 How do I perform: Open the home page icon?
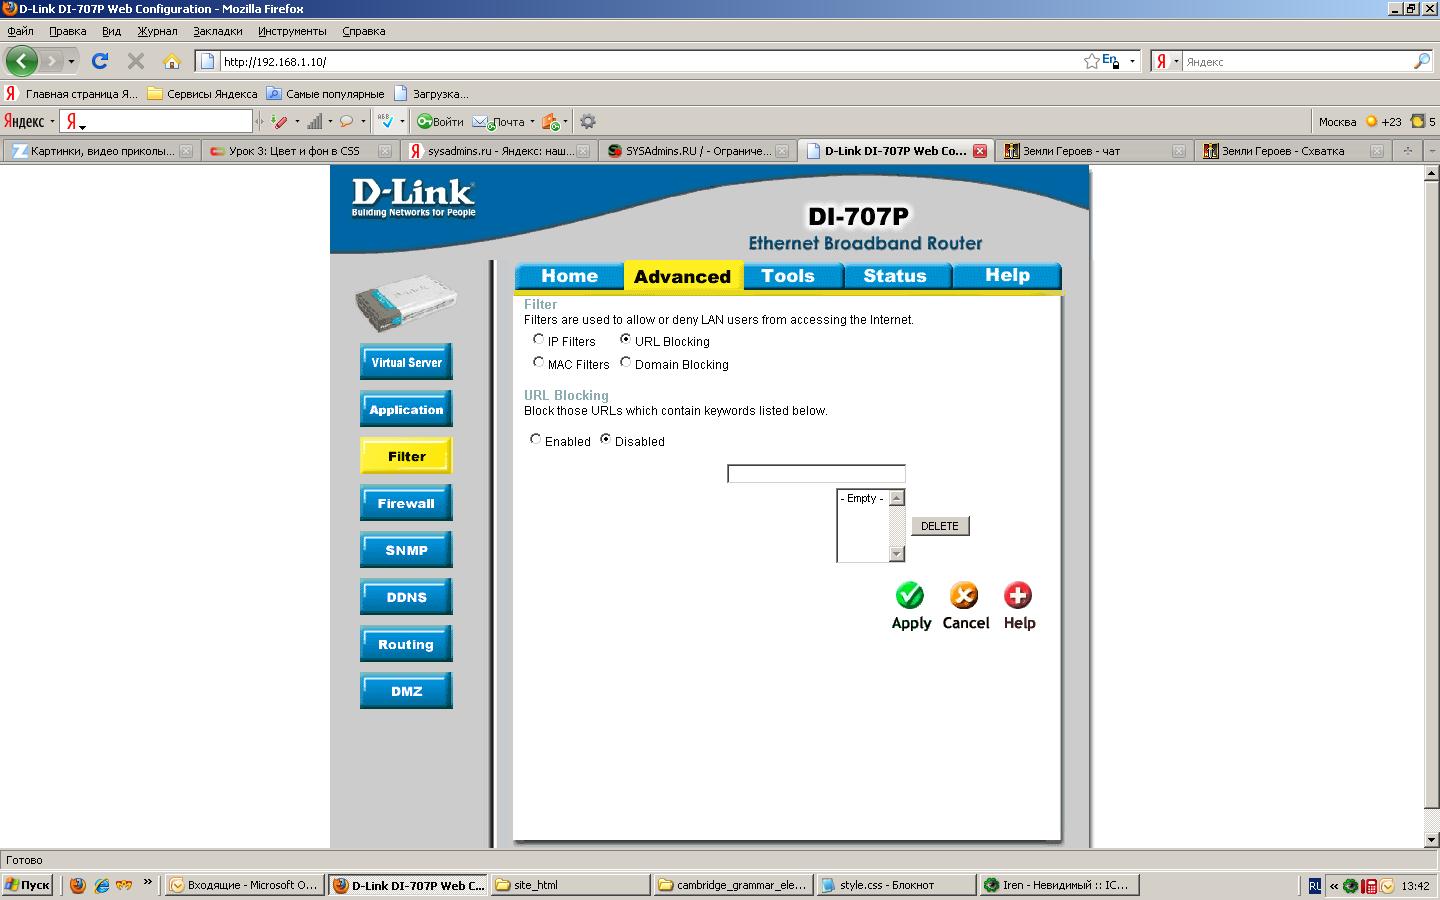pos(172,61)
